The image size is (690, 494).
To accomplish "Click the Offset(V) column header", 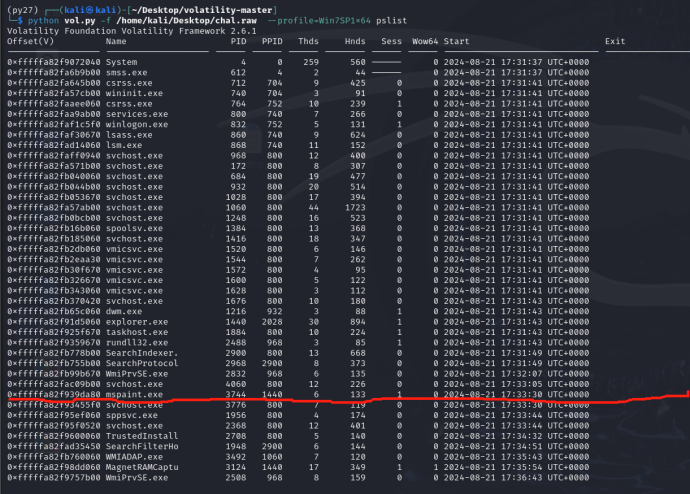I will [x=31, y=41].
